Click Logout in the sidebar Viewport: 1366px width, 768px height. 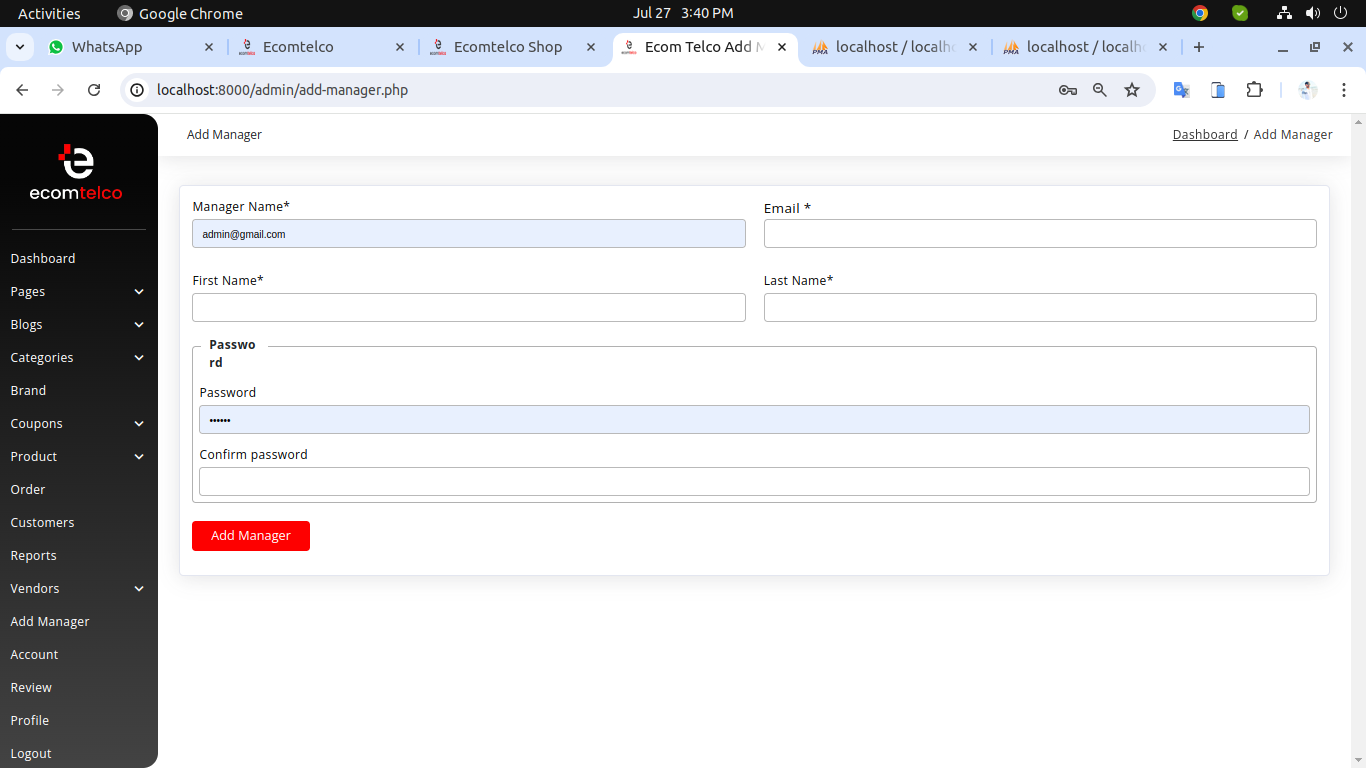pos(31,753)
